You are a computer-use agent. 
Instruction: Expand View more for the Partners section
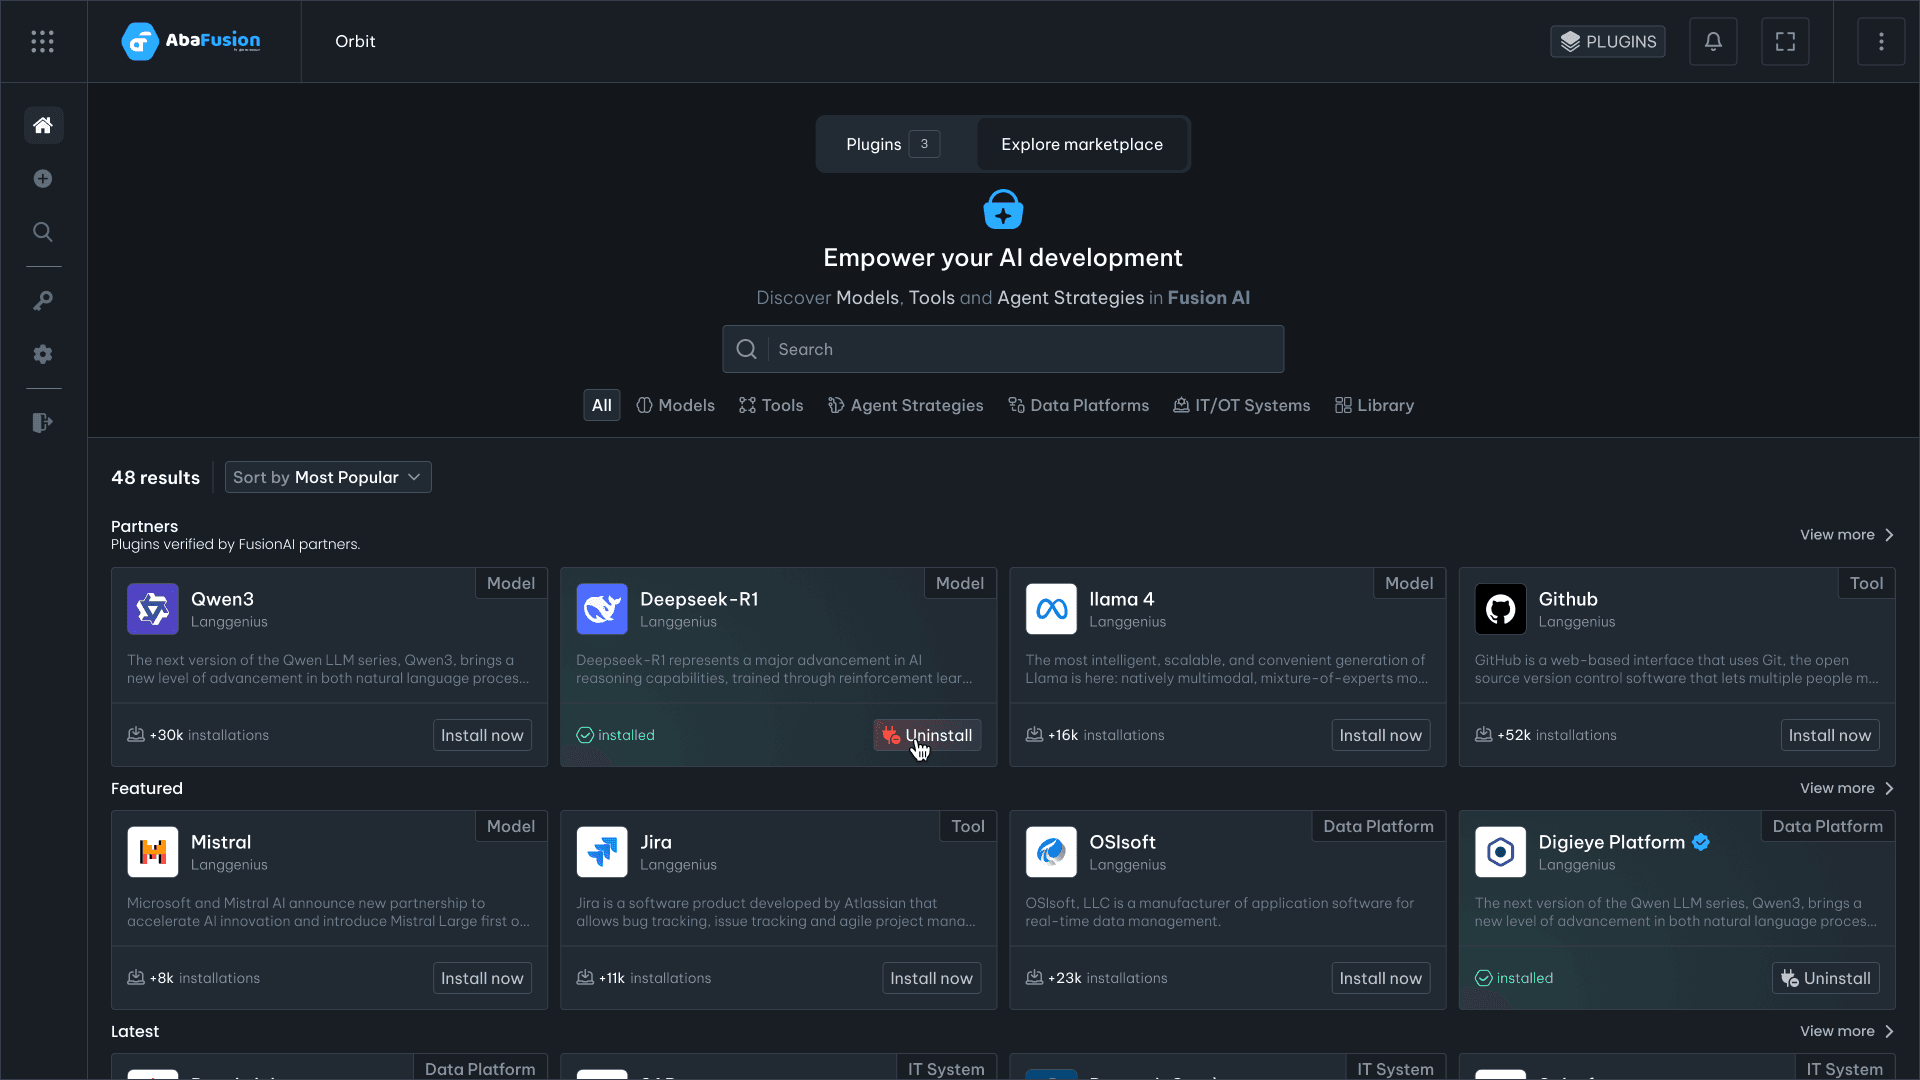click(1846, 535)
